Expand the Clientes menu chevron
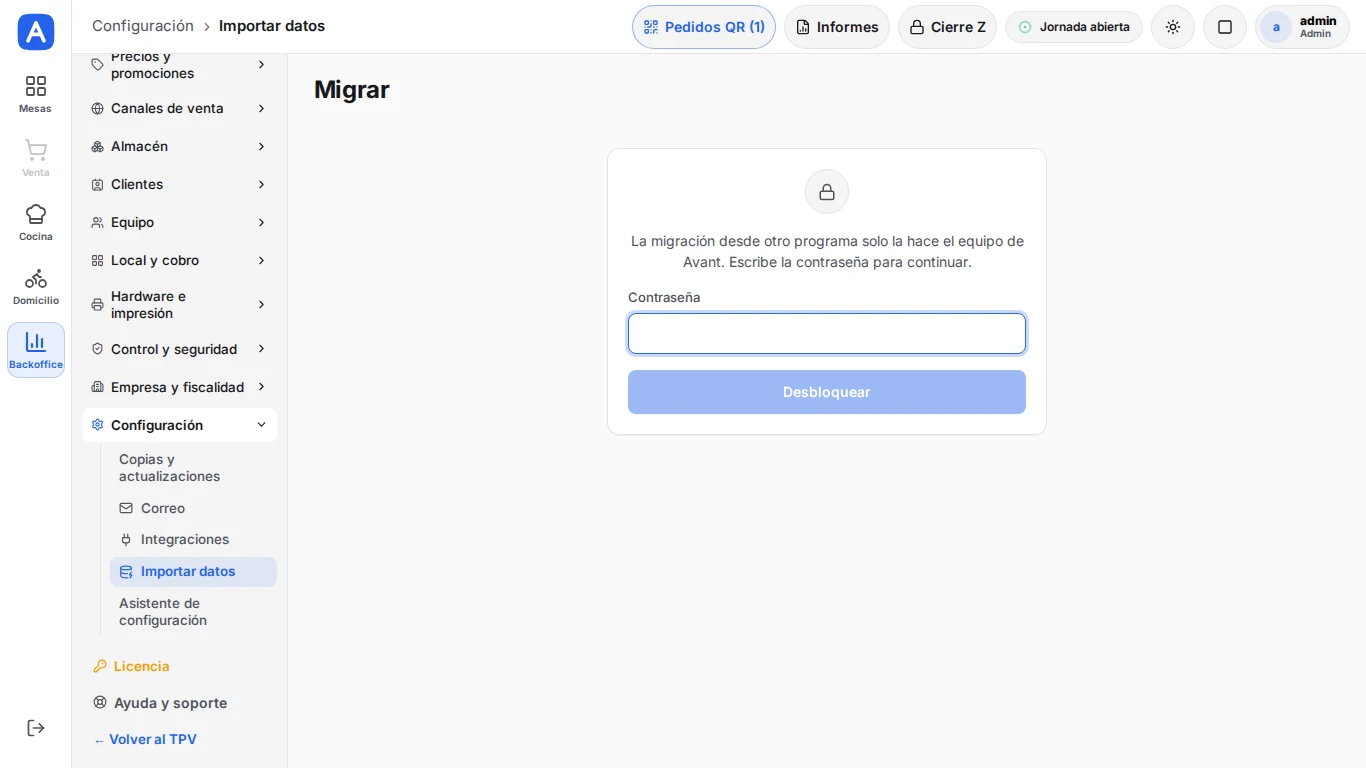Image resolution: width=1366 pixels, height=768 pixels. click(261, 184)
